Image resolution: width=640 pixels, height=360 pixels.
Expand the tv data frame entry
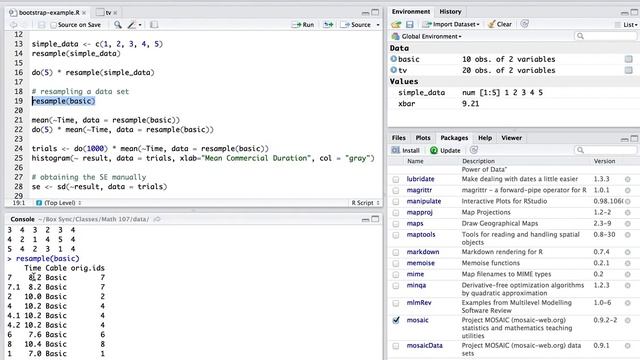[x=393, y=70]
